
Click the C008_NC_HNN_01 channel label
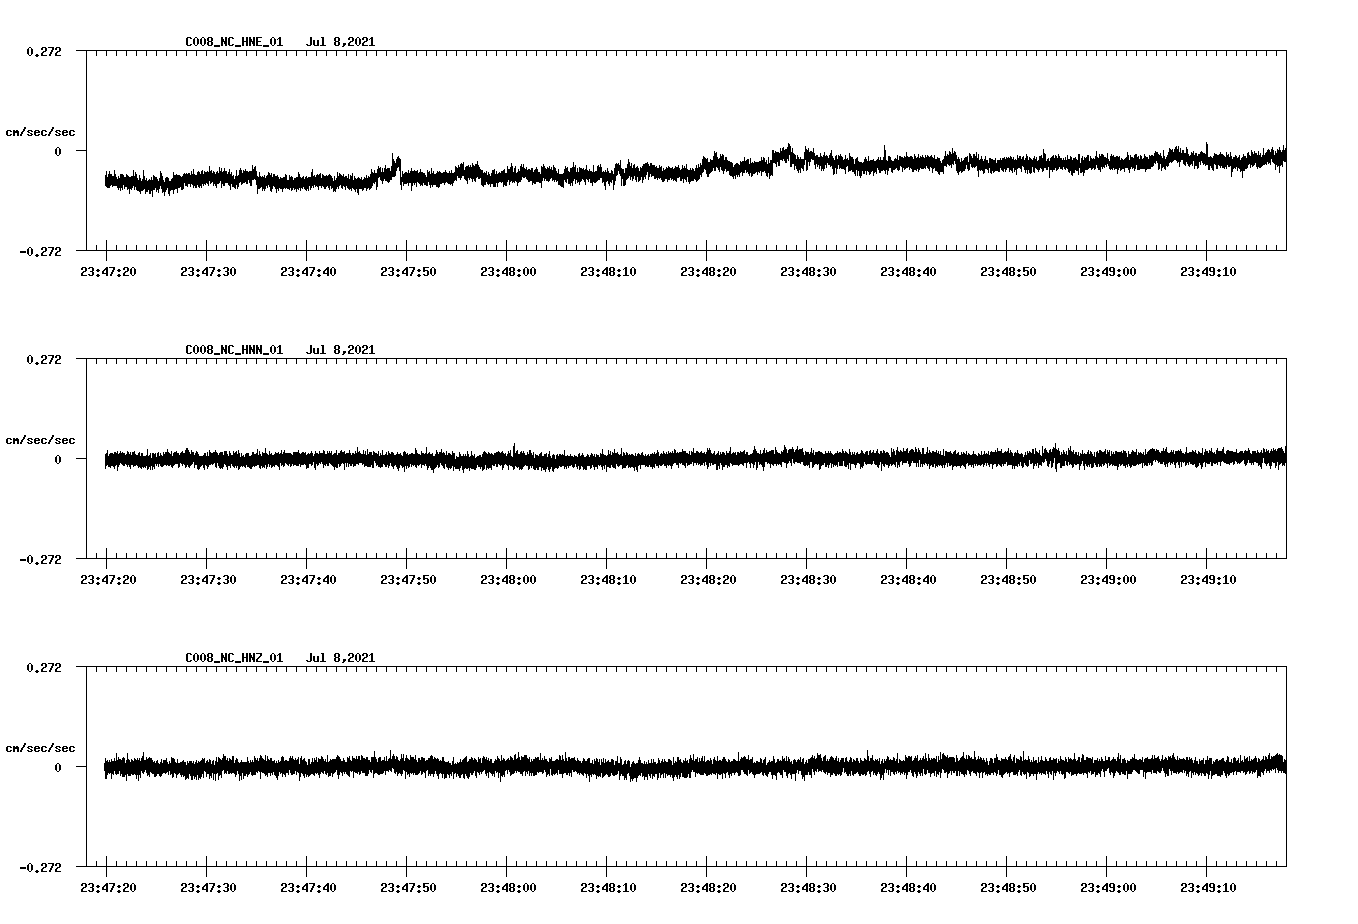click(232, 350)
